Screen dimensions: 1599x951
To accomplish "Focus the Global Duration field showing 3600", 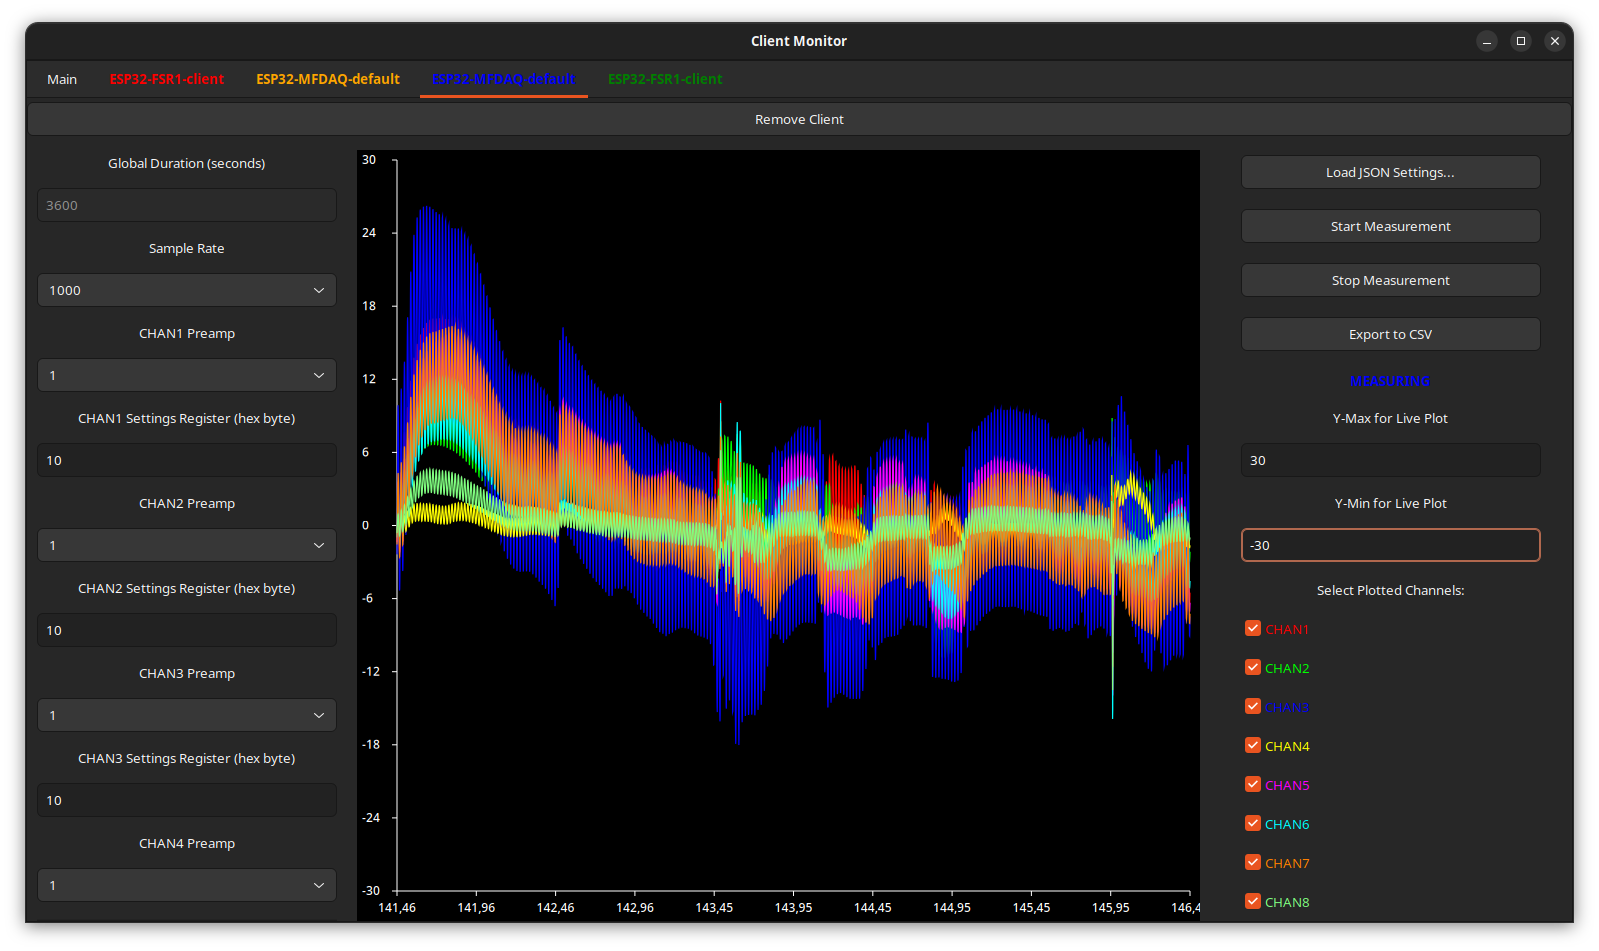I will tap(187, 205).
